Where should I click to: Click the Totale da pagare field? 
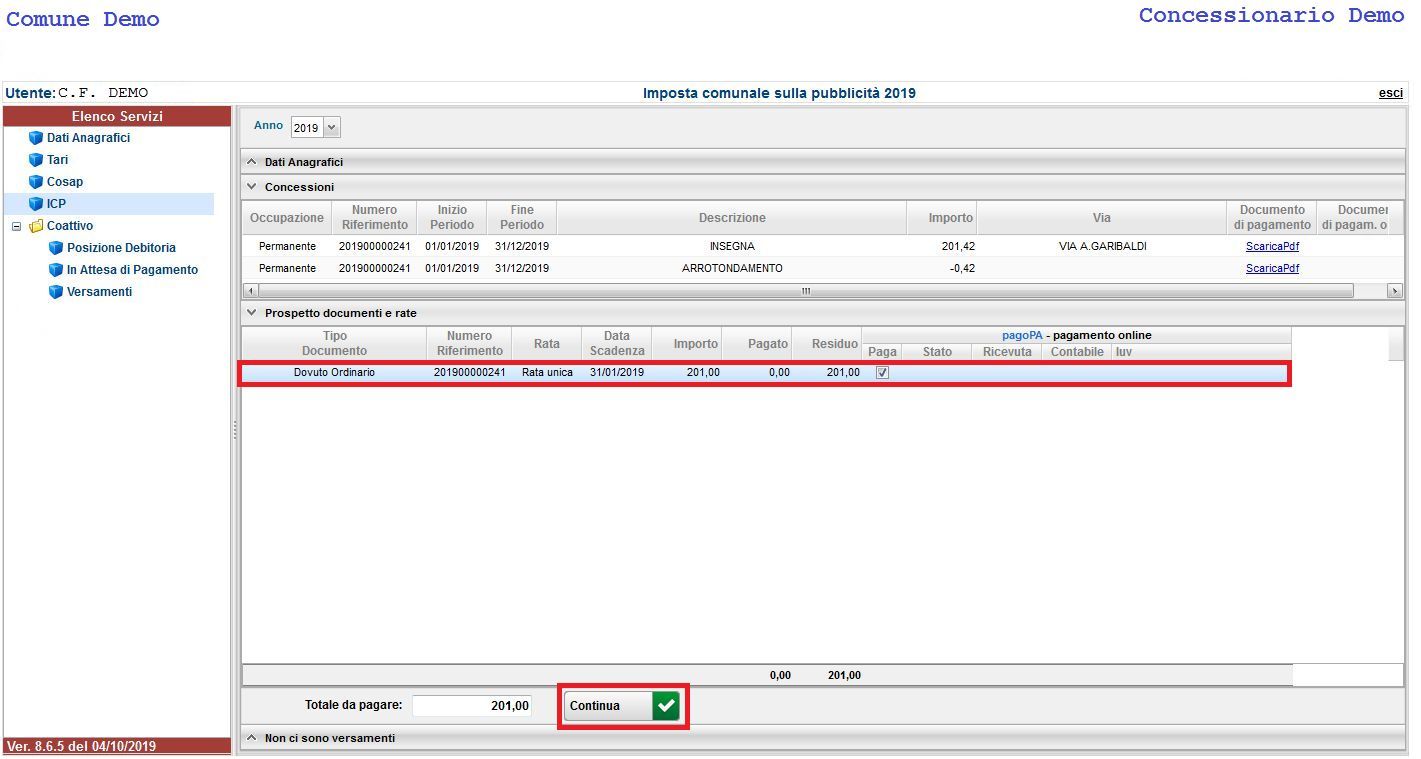click(472, 706)
